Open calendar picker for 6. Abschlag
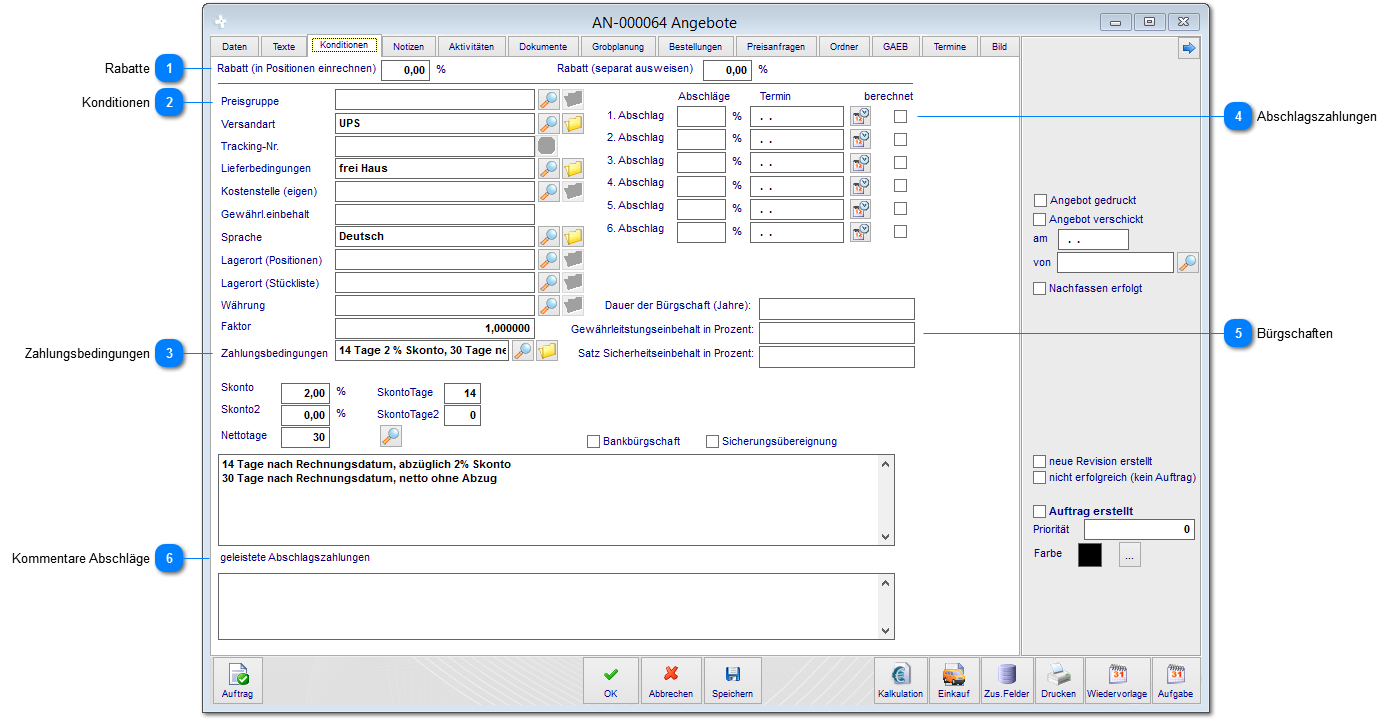Screen dimensions: 1393x721 pos(860,231)
